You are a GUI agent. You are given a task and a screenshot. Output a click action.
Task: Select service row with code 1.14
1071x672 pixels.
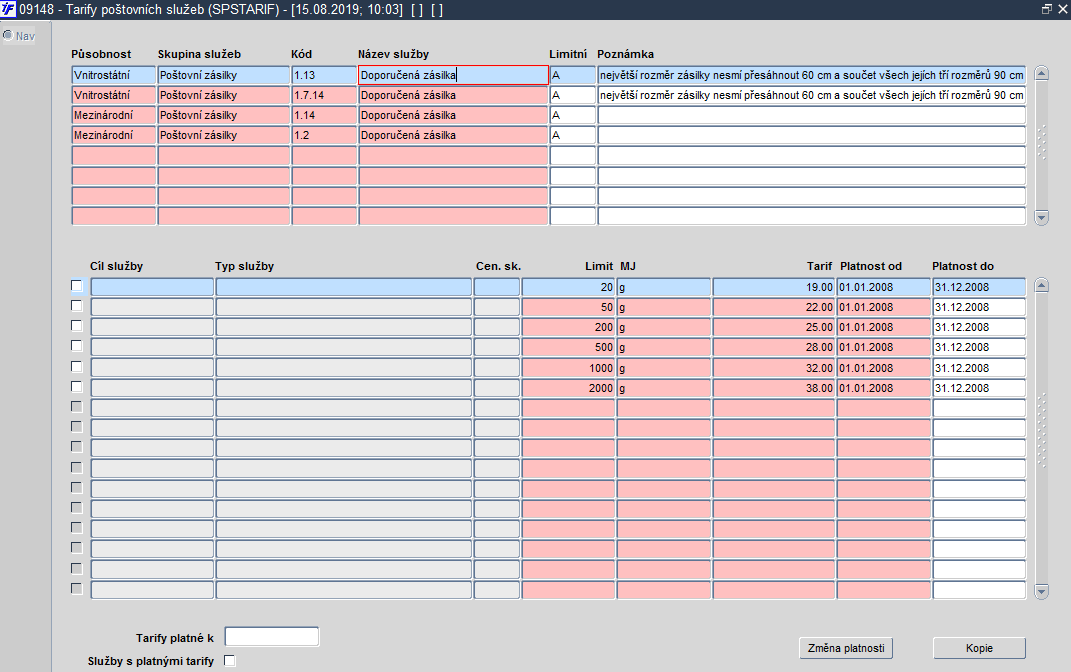tap(548, 115)
